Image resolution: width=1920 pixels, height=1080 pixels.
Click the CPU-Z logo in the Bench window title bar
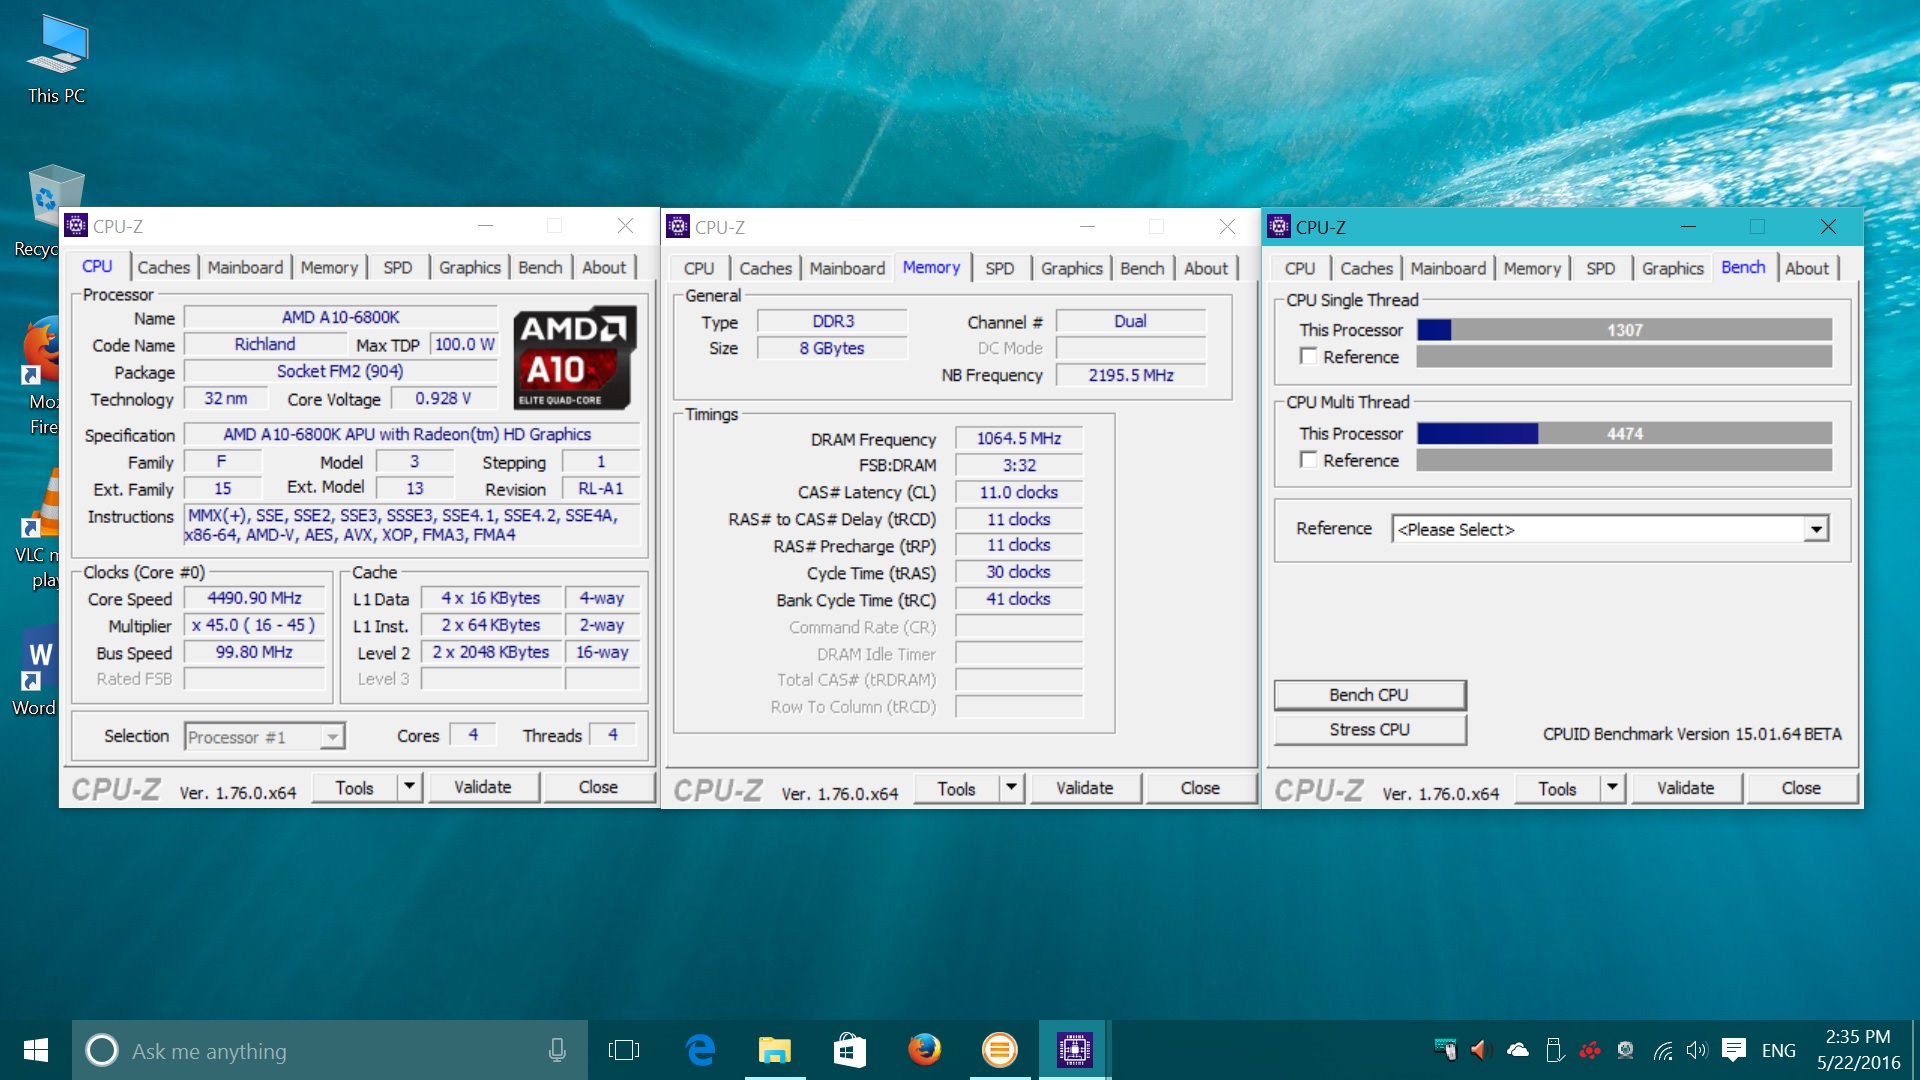point(1278,227)
